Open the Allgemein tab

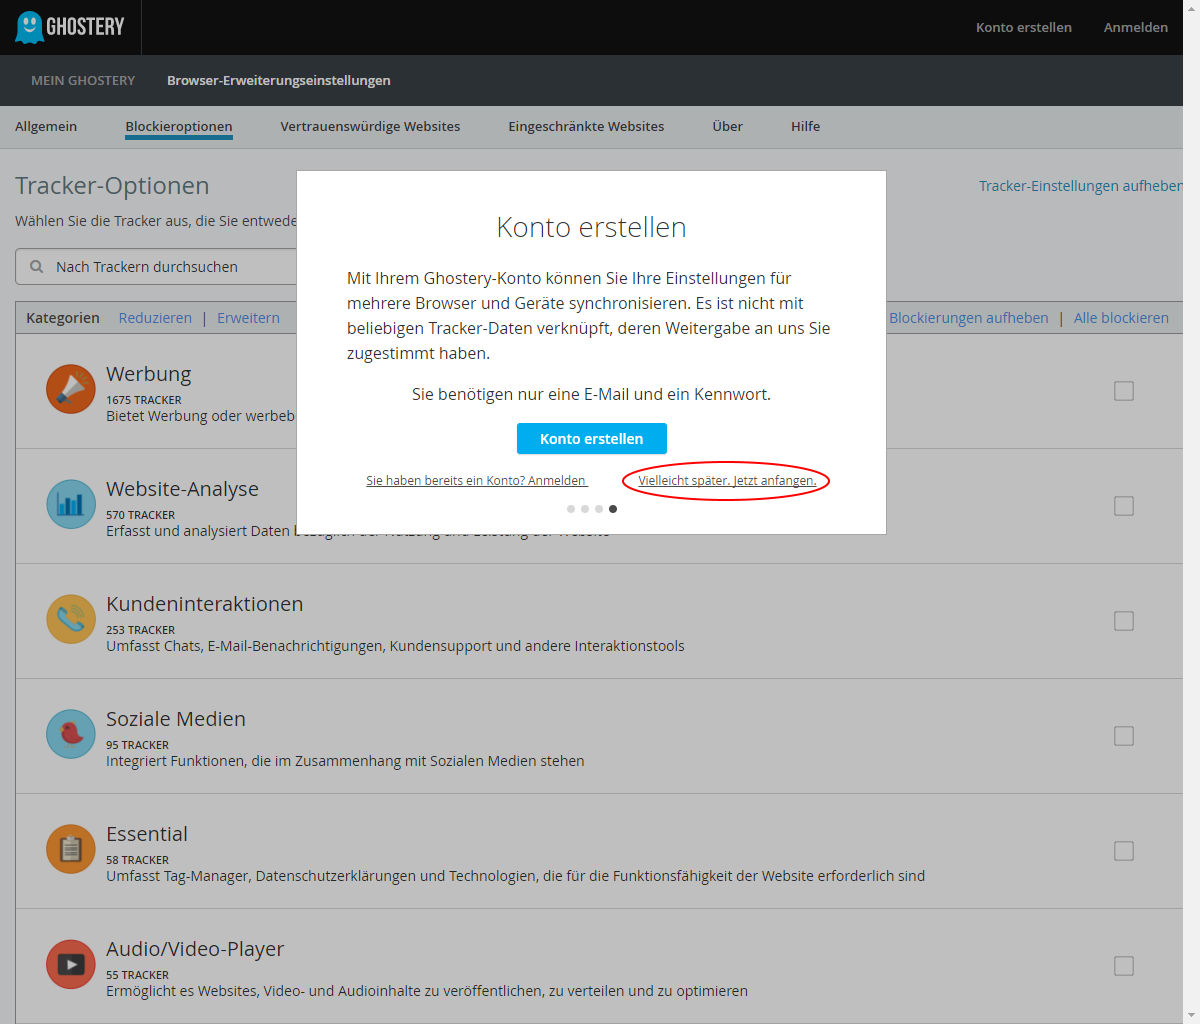pos(46,126)
